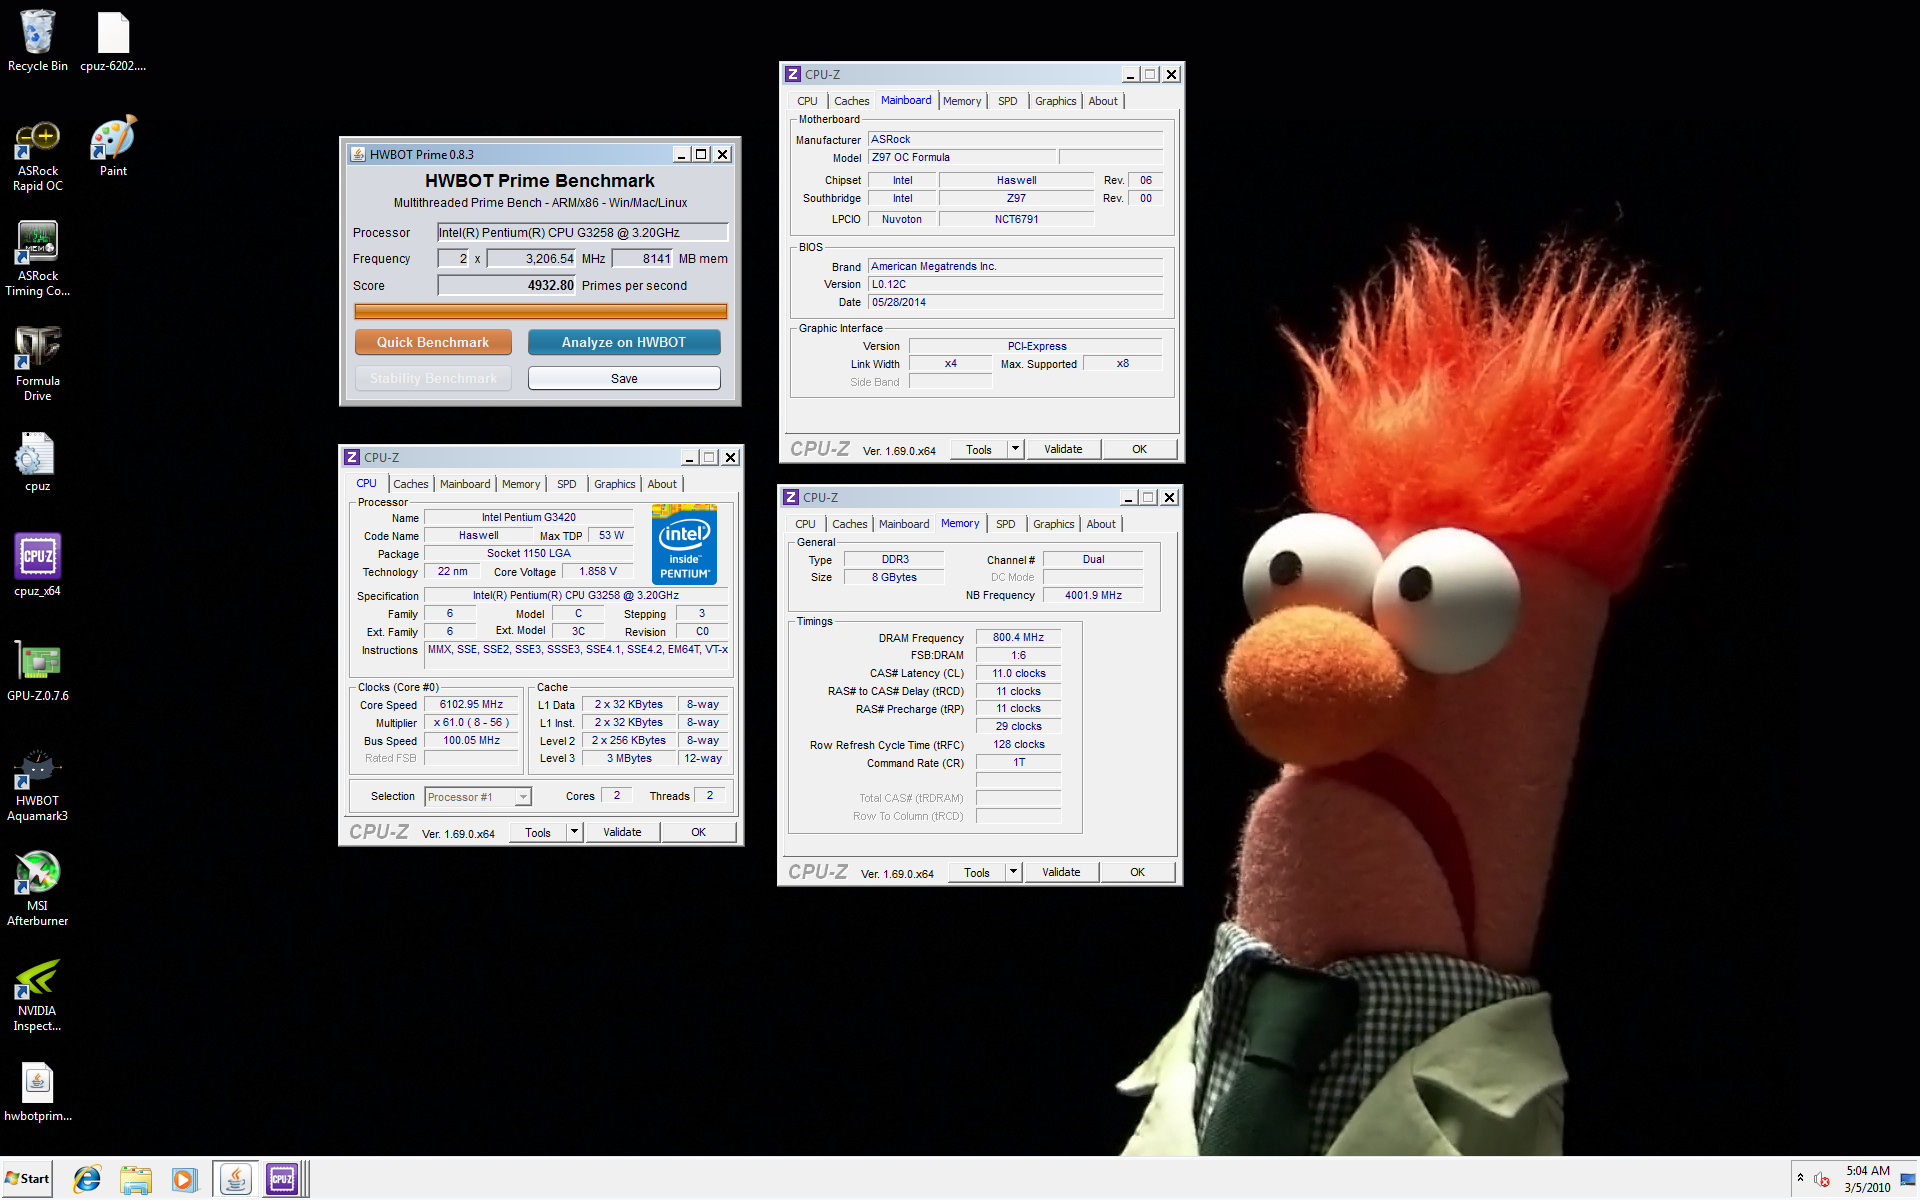Click Quick Benchmark in HWBOT Prime
Image resolution: width=1920 pixels, height=1200 pixels.
433,342
